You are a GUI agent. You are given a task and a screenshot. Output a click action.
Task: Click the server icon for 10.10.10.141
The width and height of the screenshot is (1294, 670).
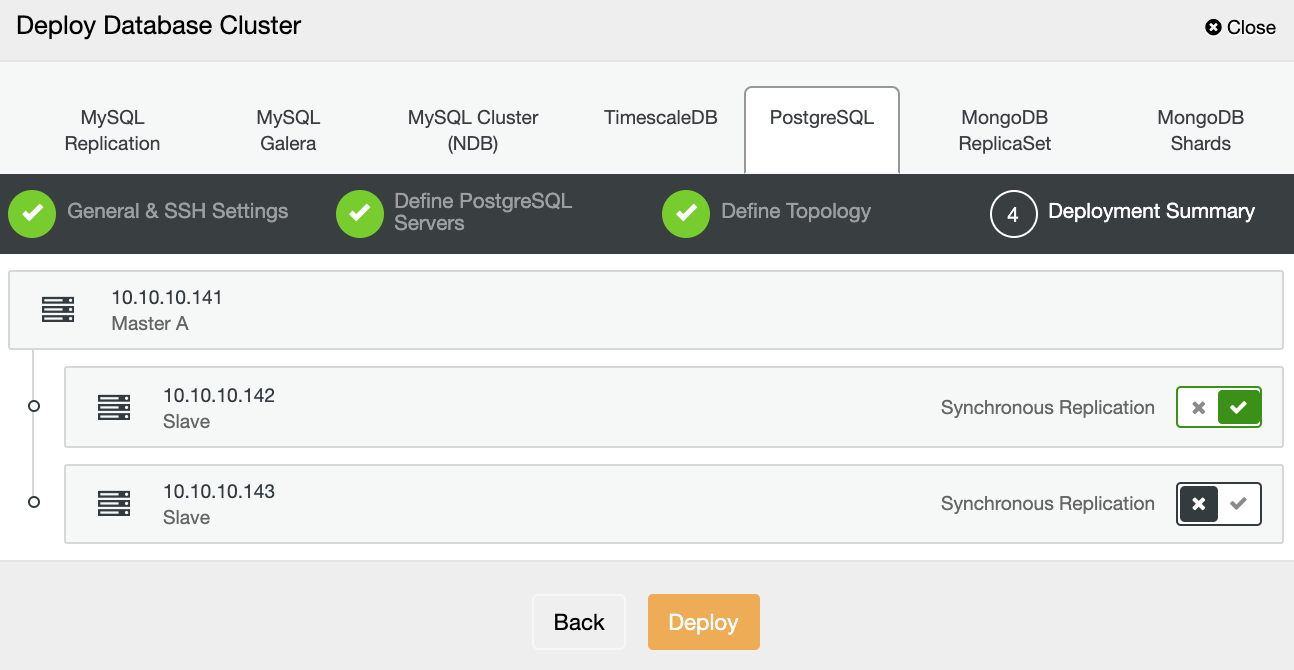click(x=58, y=310)
